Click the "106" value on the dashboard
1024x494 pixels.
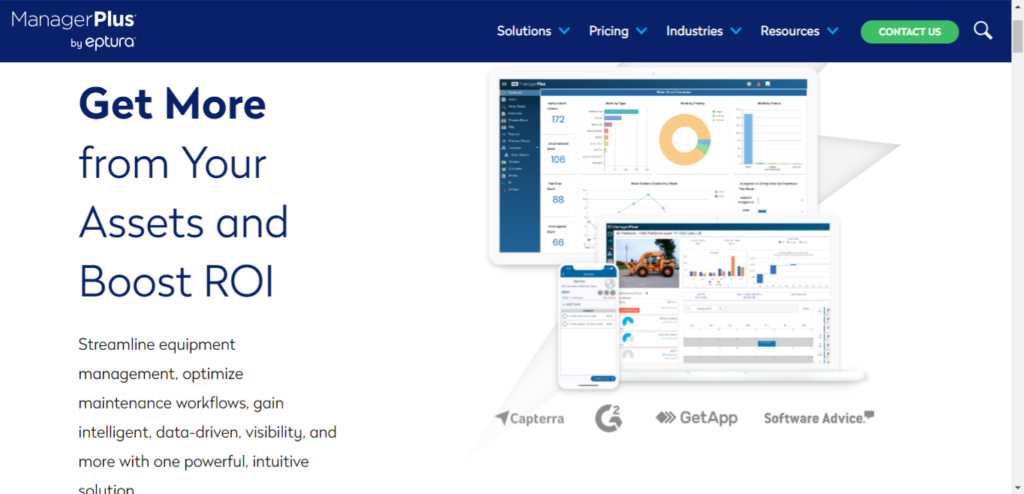[x=558, y=159]
